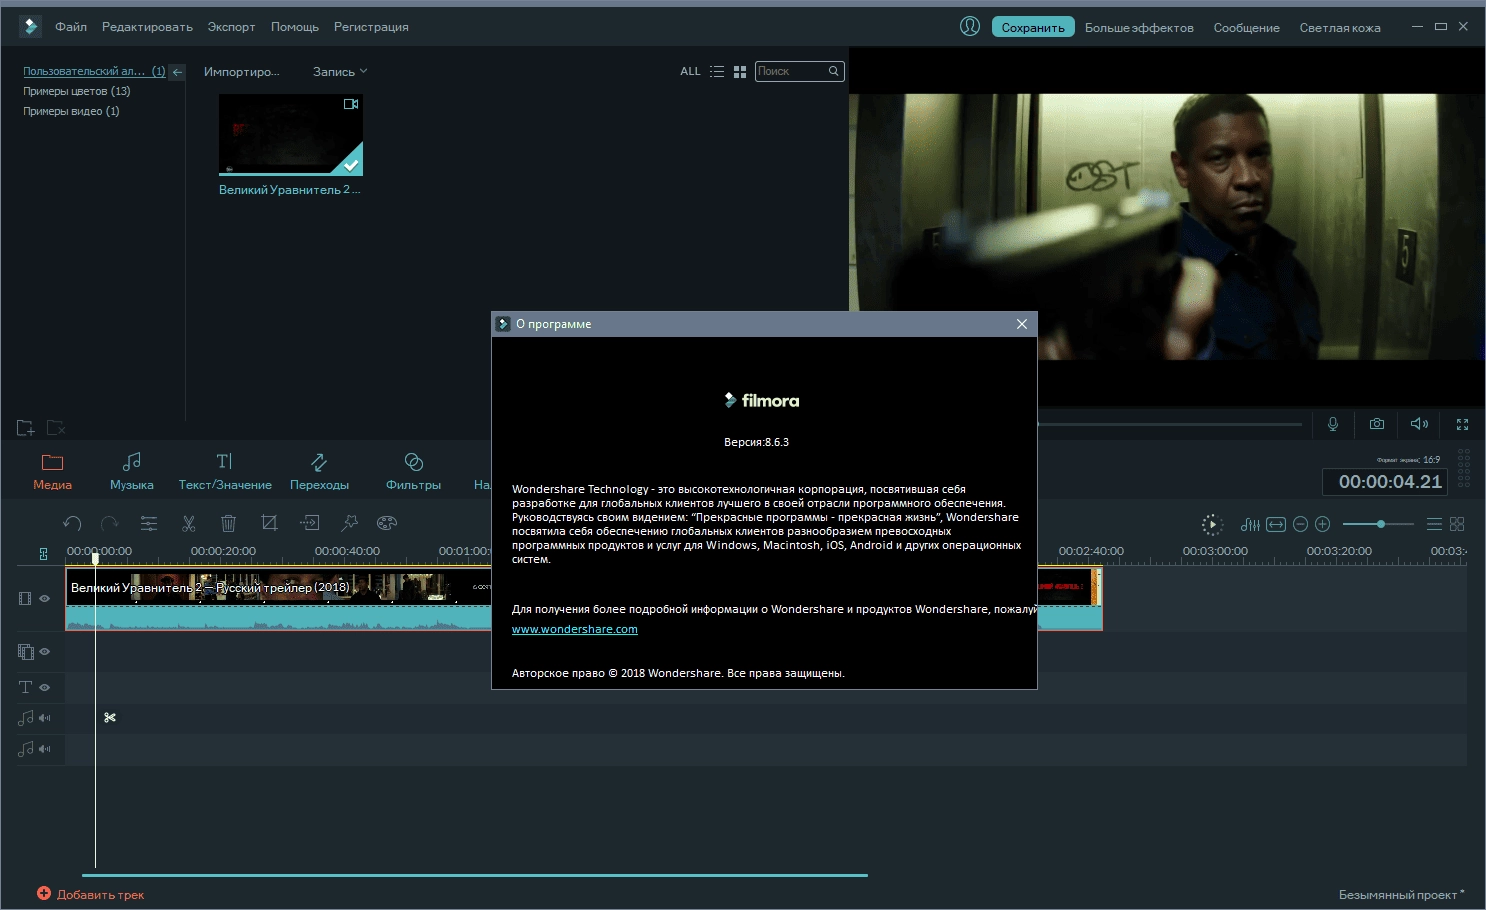Click the Сохранить button

(x=1033, y=27)
